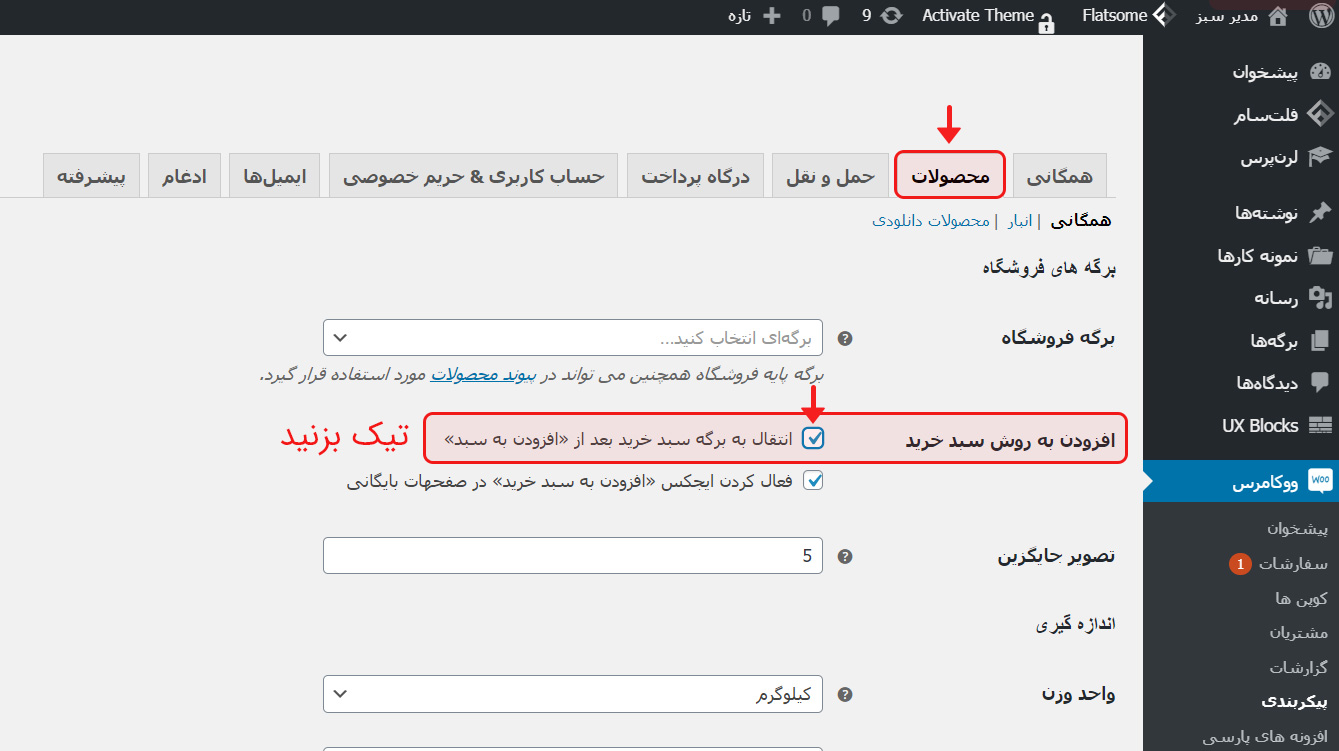Image resolution: width=1339 pixels, height=751 pixels.
Task: Click the تصویر جایگزین field containing 5
Action: click(x=573, y=556)
